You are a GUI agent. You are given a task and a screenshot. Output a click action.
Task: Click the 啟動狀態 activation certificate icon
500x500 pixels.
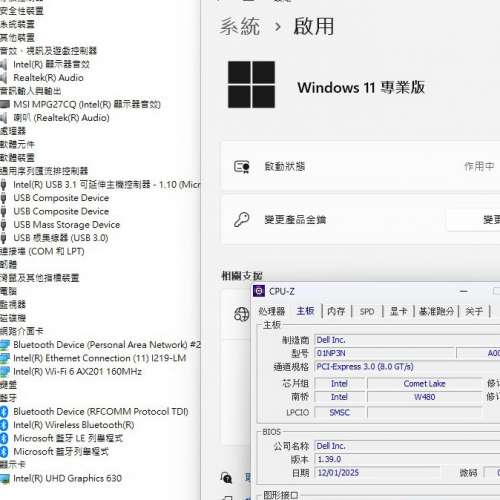click(242, 166)
